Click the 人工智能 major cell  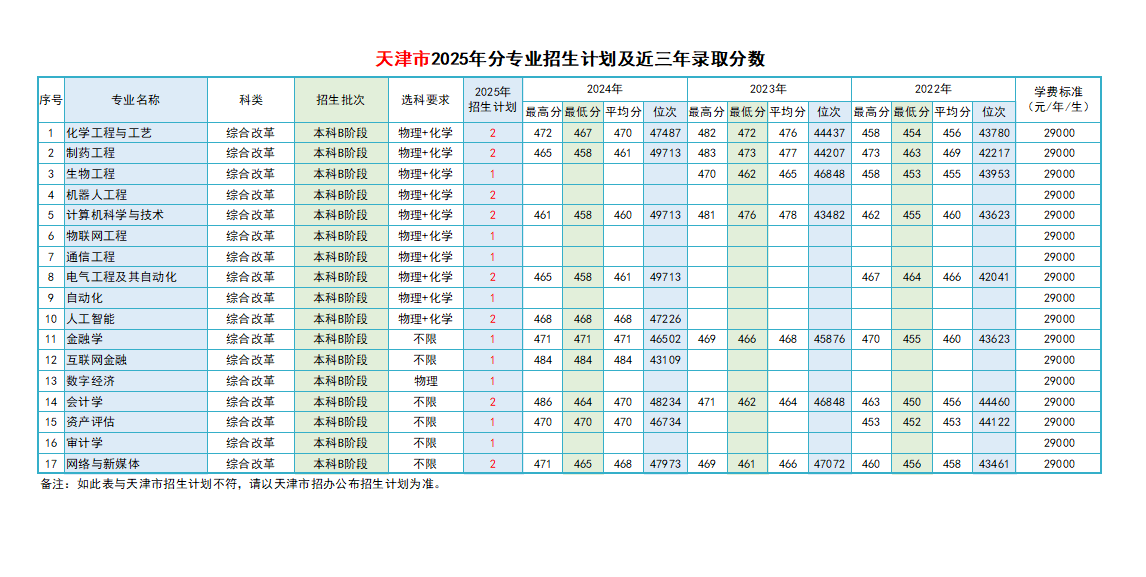point(91,319)
